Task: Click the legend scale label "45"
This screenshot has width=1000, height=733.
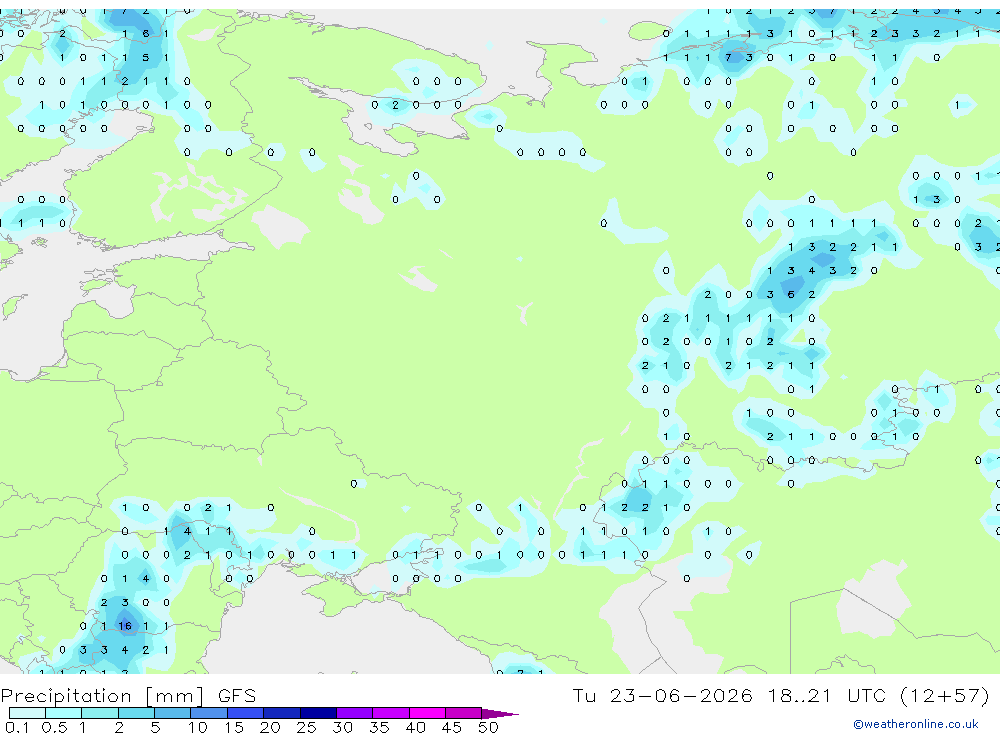Action: (452, 727)
